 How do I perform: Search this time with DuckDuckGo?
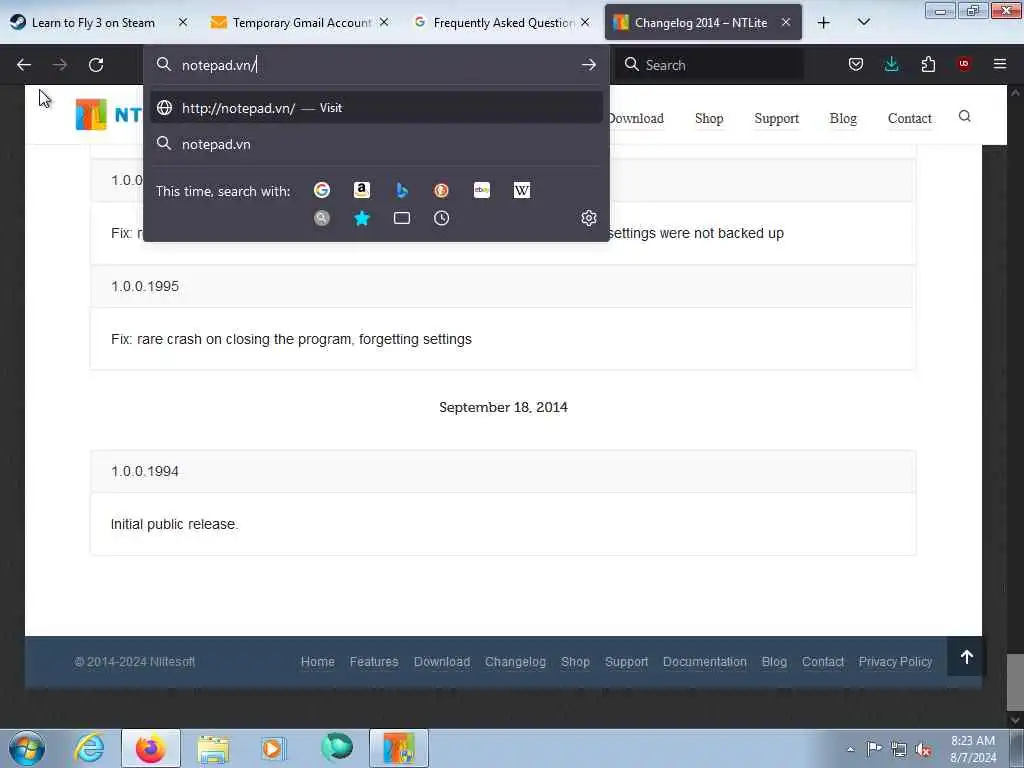(441, 190)
